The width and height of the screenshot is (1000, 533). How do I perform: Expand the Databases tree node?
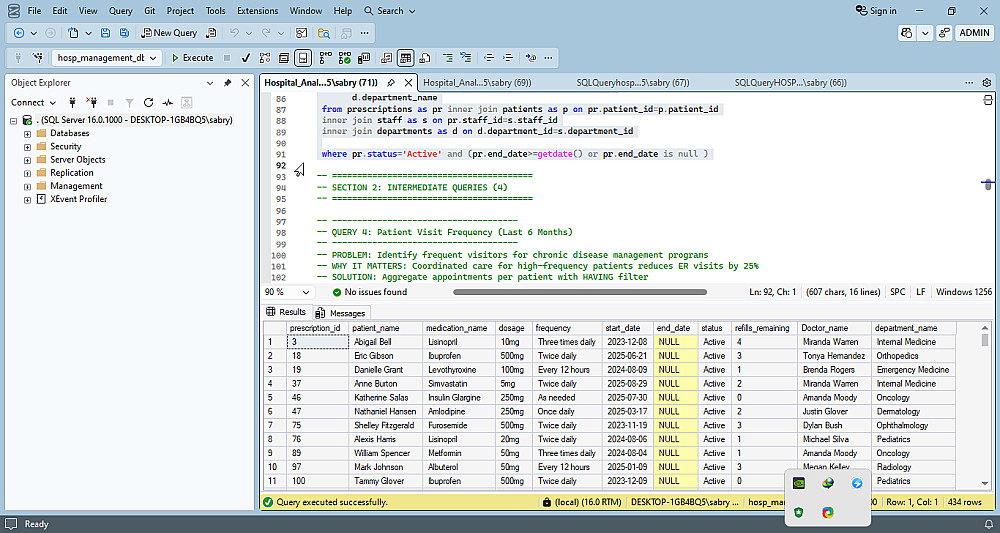28,133
